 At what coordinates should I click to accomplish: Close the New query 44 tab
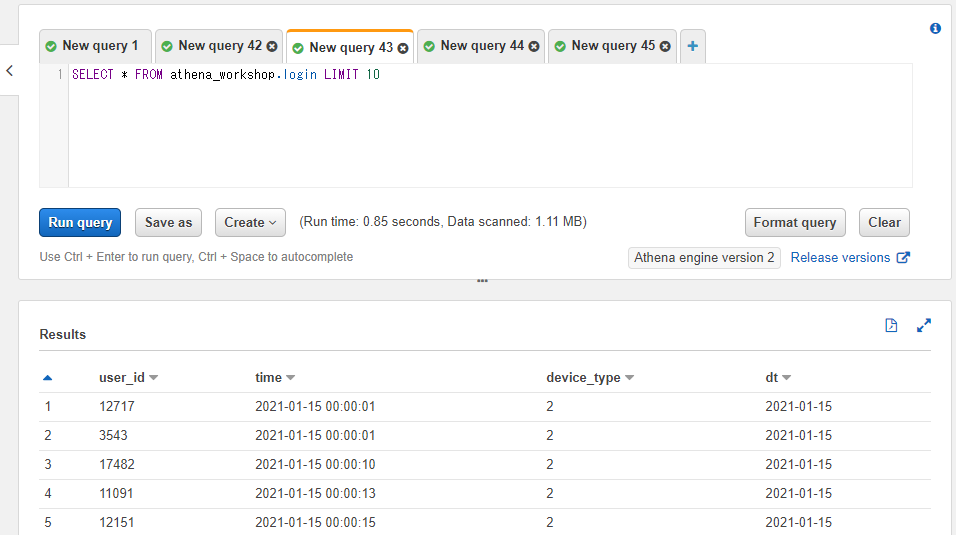534,46
